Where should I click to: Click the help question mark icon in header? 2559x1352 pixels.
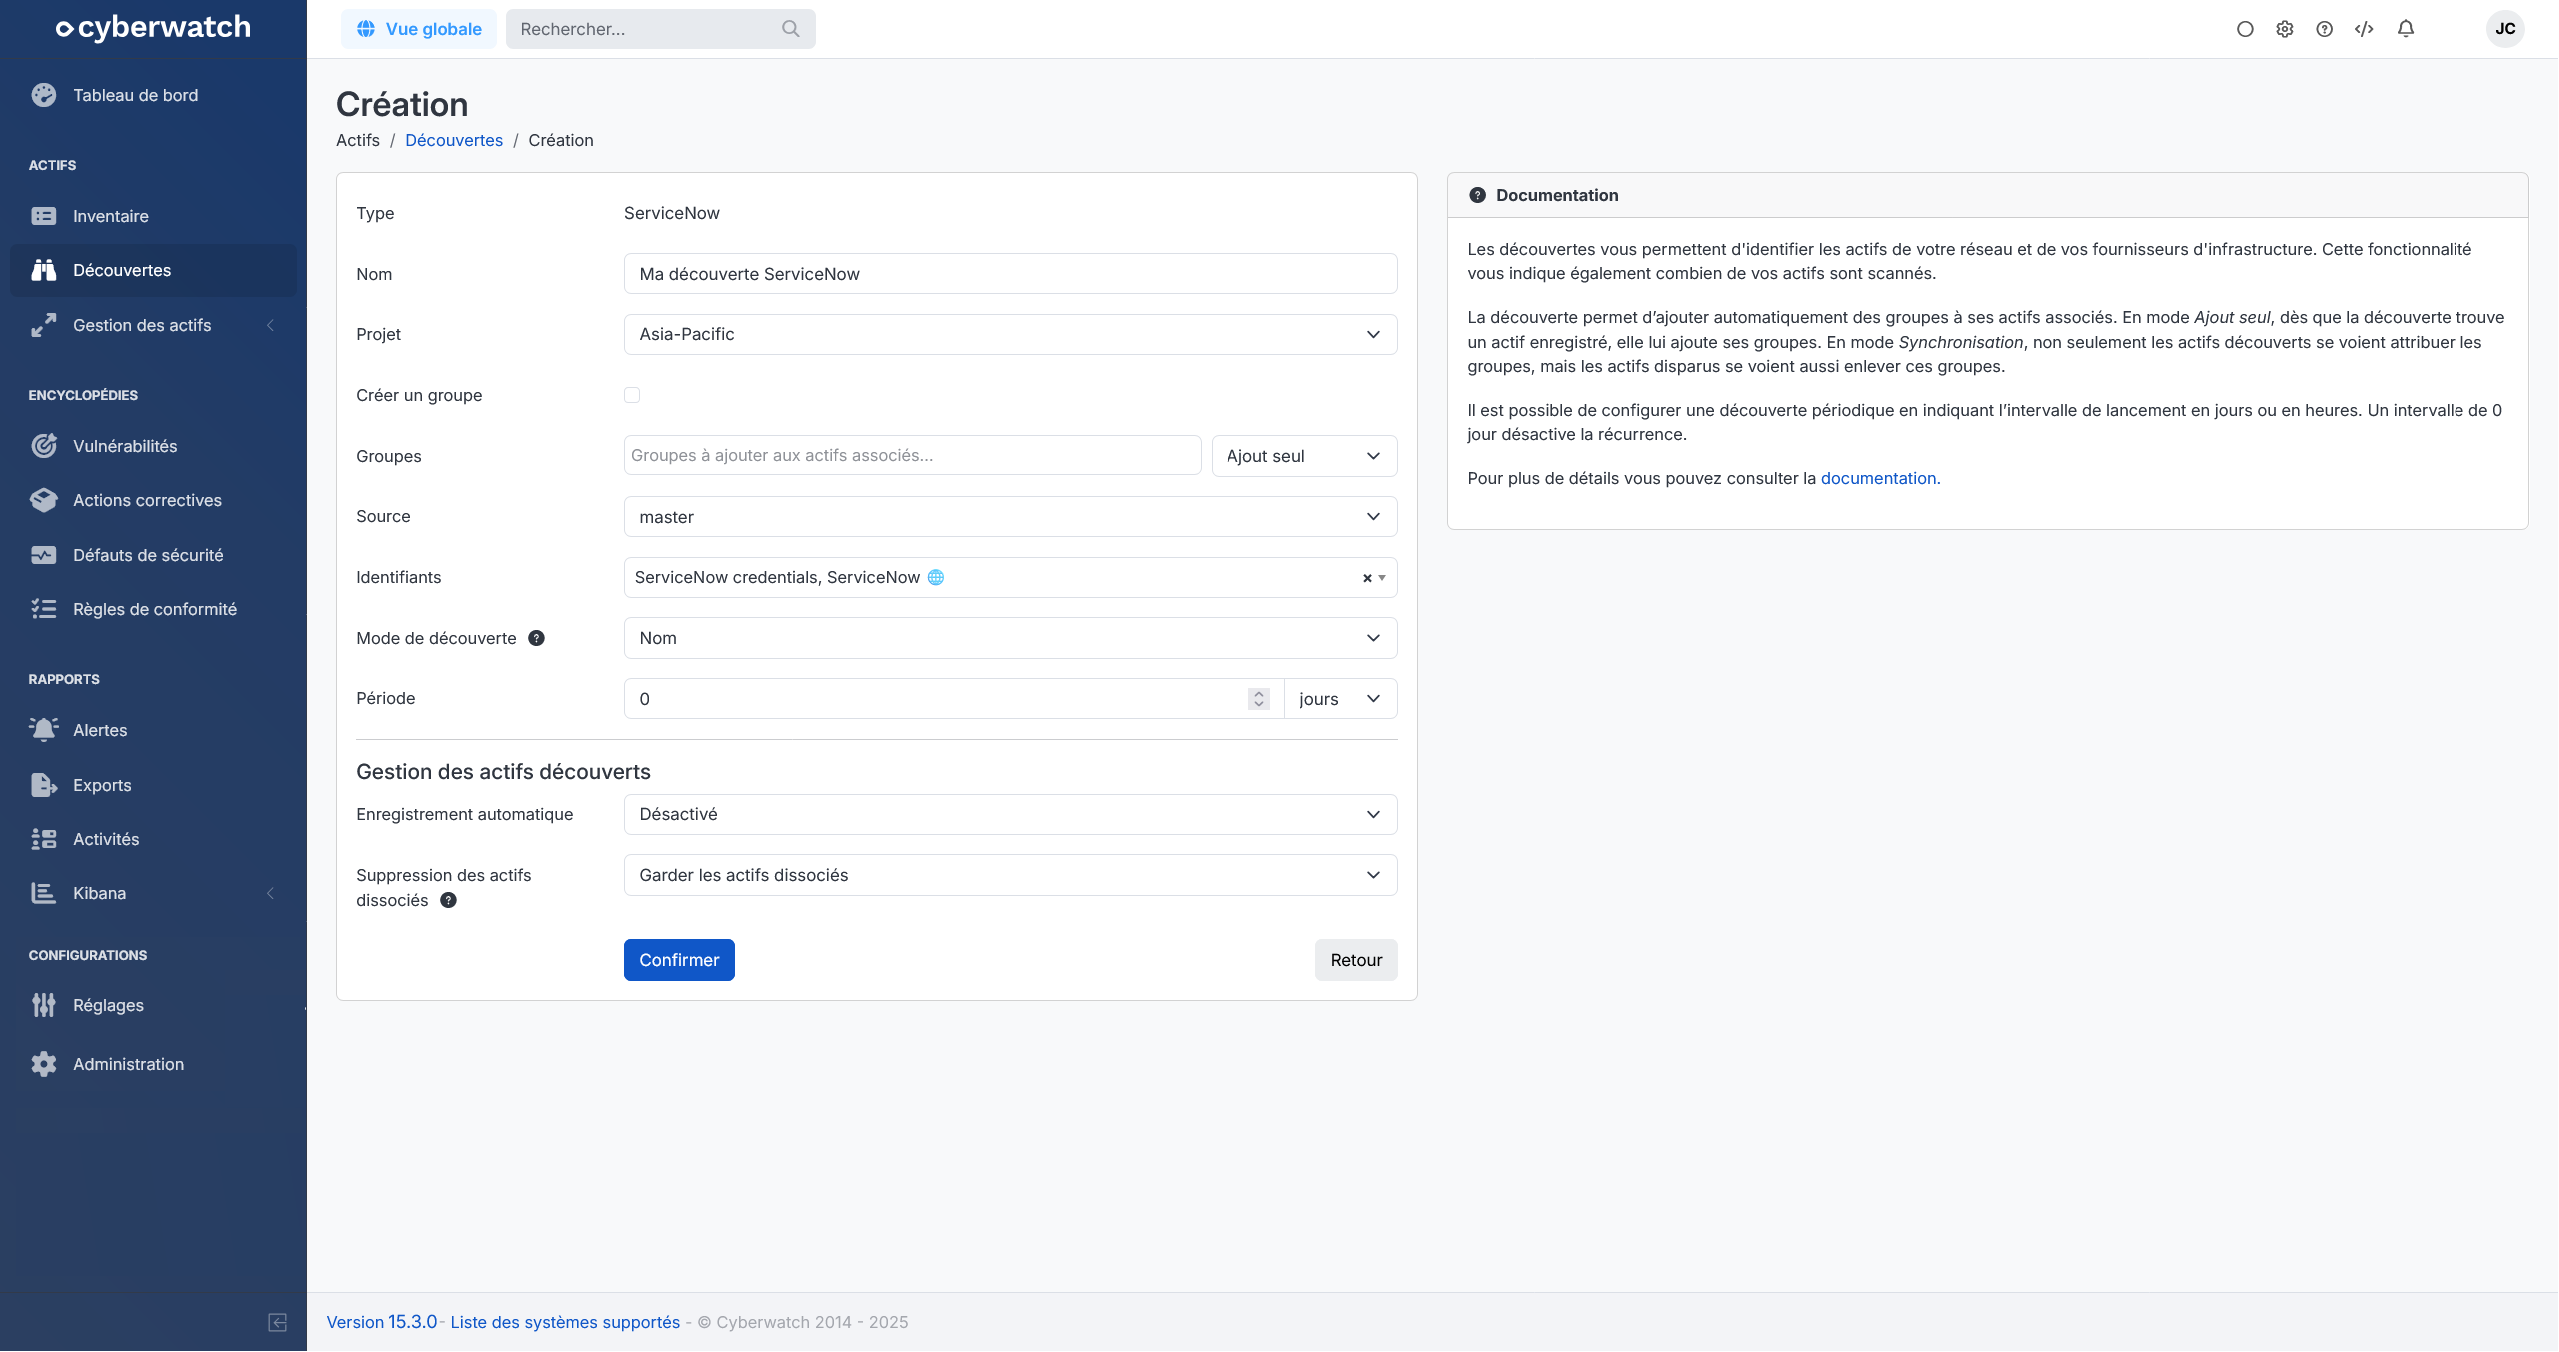click(x=2324, y=29)
